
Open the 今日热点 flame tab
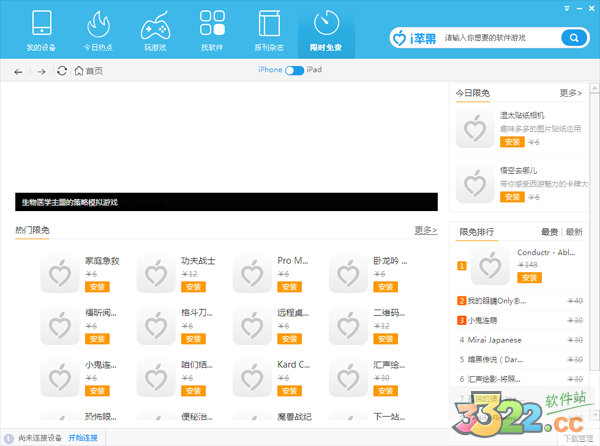click(x=98, y=31)
